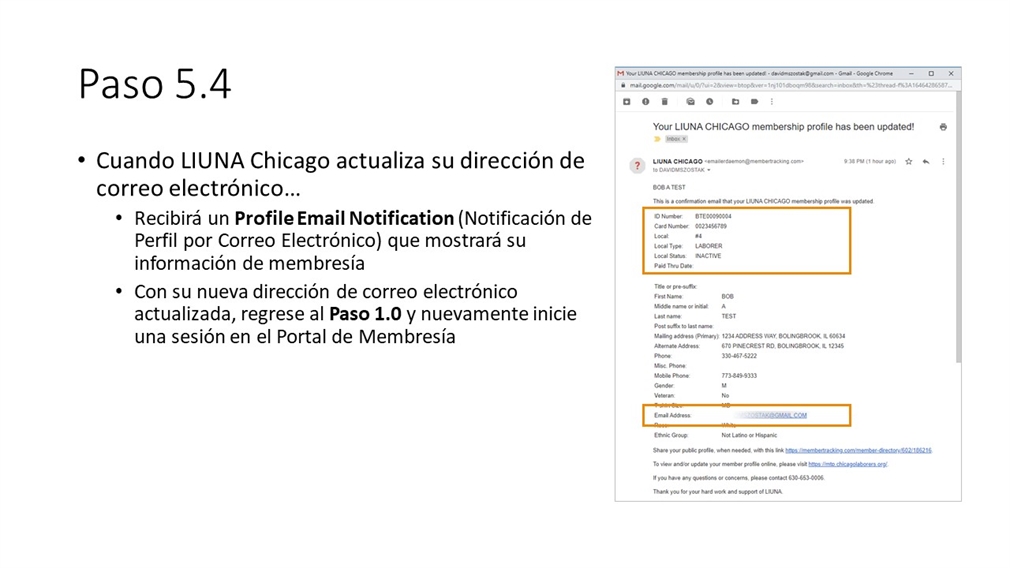Viewport: 1010px width, 568px height.
Task: Click the contact number 630-653-0006
Action: [x=806, y=478]
